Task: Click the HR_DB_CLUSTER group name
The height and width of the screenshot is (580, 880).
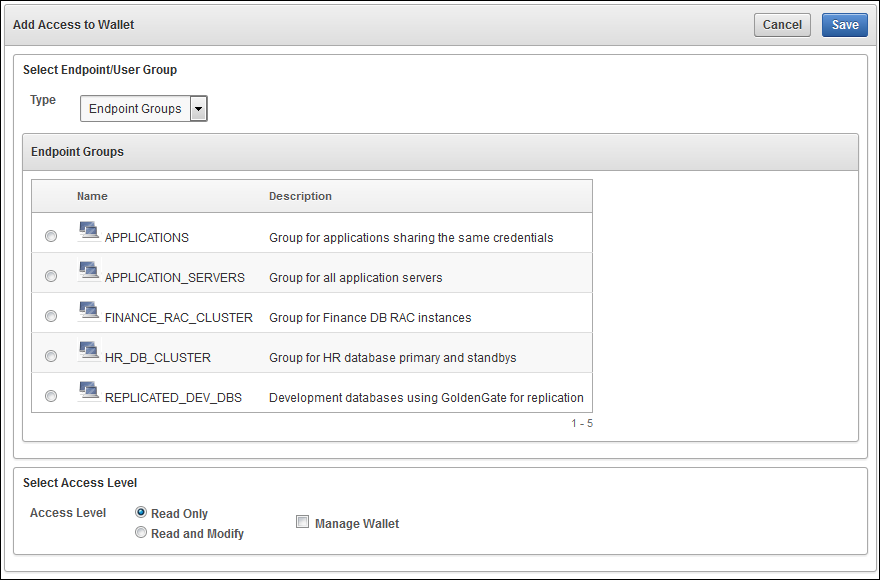Action: (x=158, y=357)
